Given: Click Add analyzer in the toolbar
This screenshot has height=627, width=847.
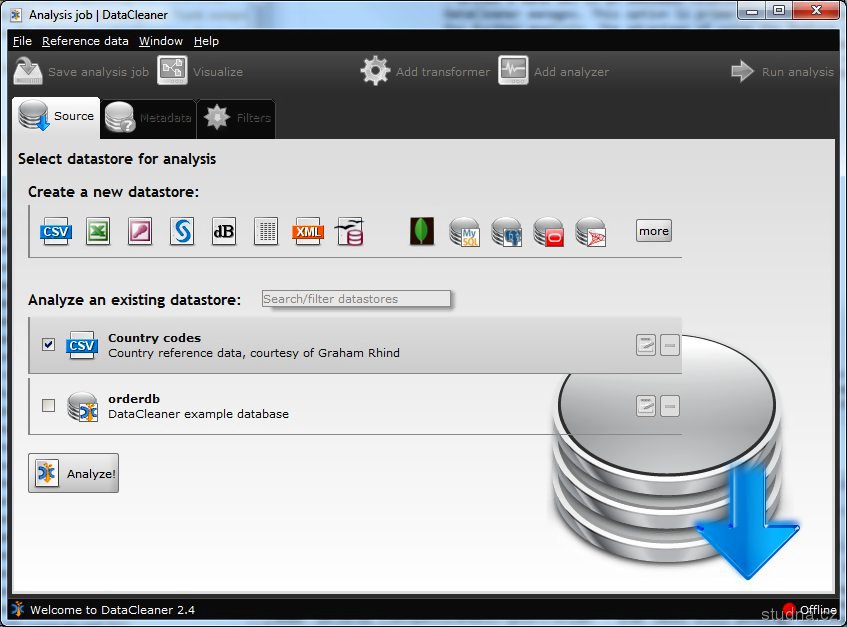Looking at the screenshot, I should pos(555,71).
